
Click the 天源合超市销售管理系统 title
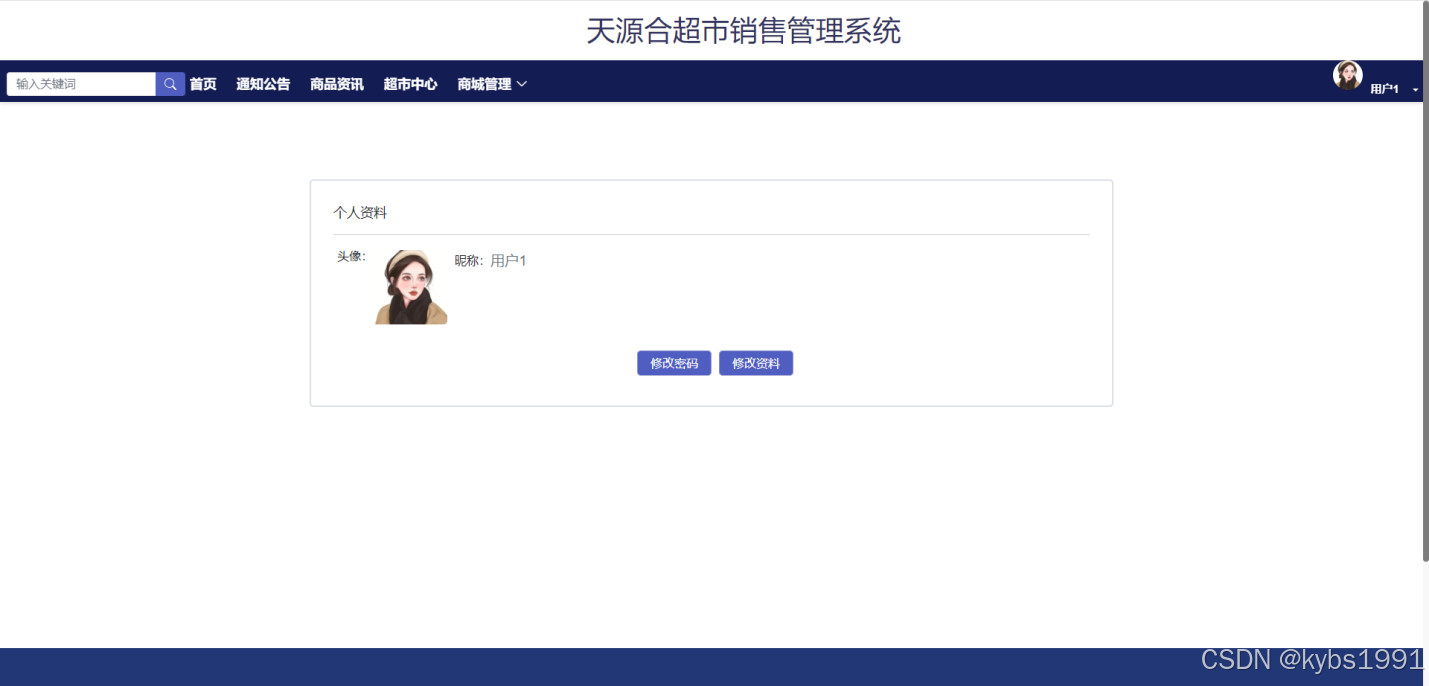(743, 31)
